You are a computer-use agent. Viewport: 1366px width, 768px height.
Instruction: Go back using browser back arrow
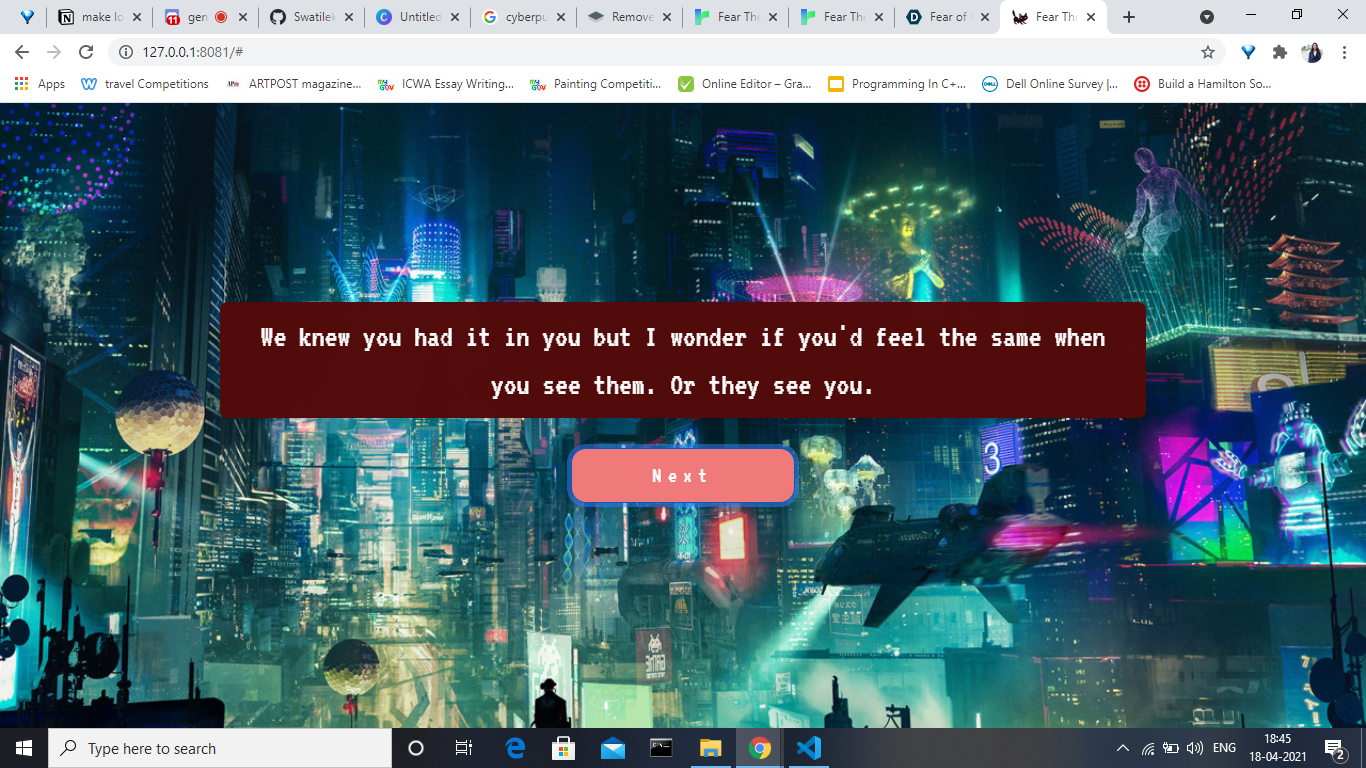click(x=22, y=52)
